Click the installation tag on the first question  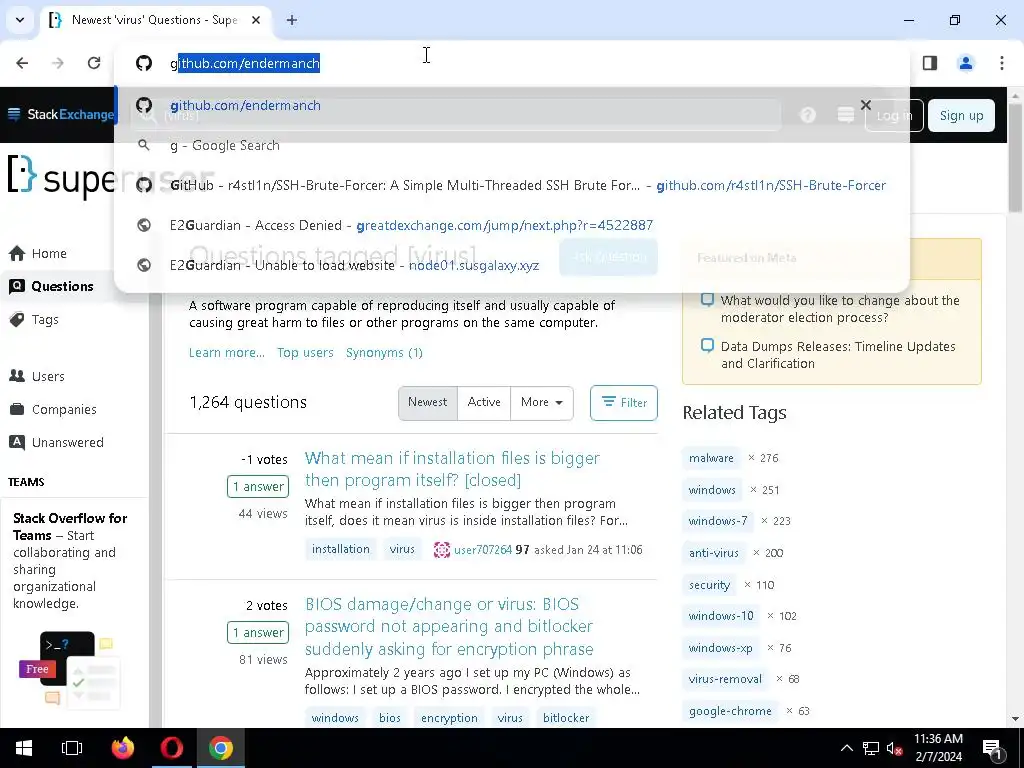(x=340, y=549)
